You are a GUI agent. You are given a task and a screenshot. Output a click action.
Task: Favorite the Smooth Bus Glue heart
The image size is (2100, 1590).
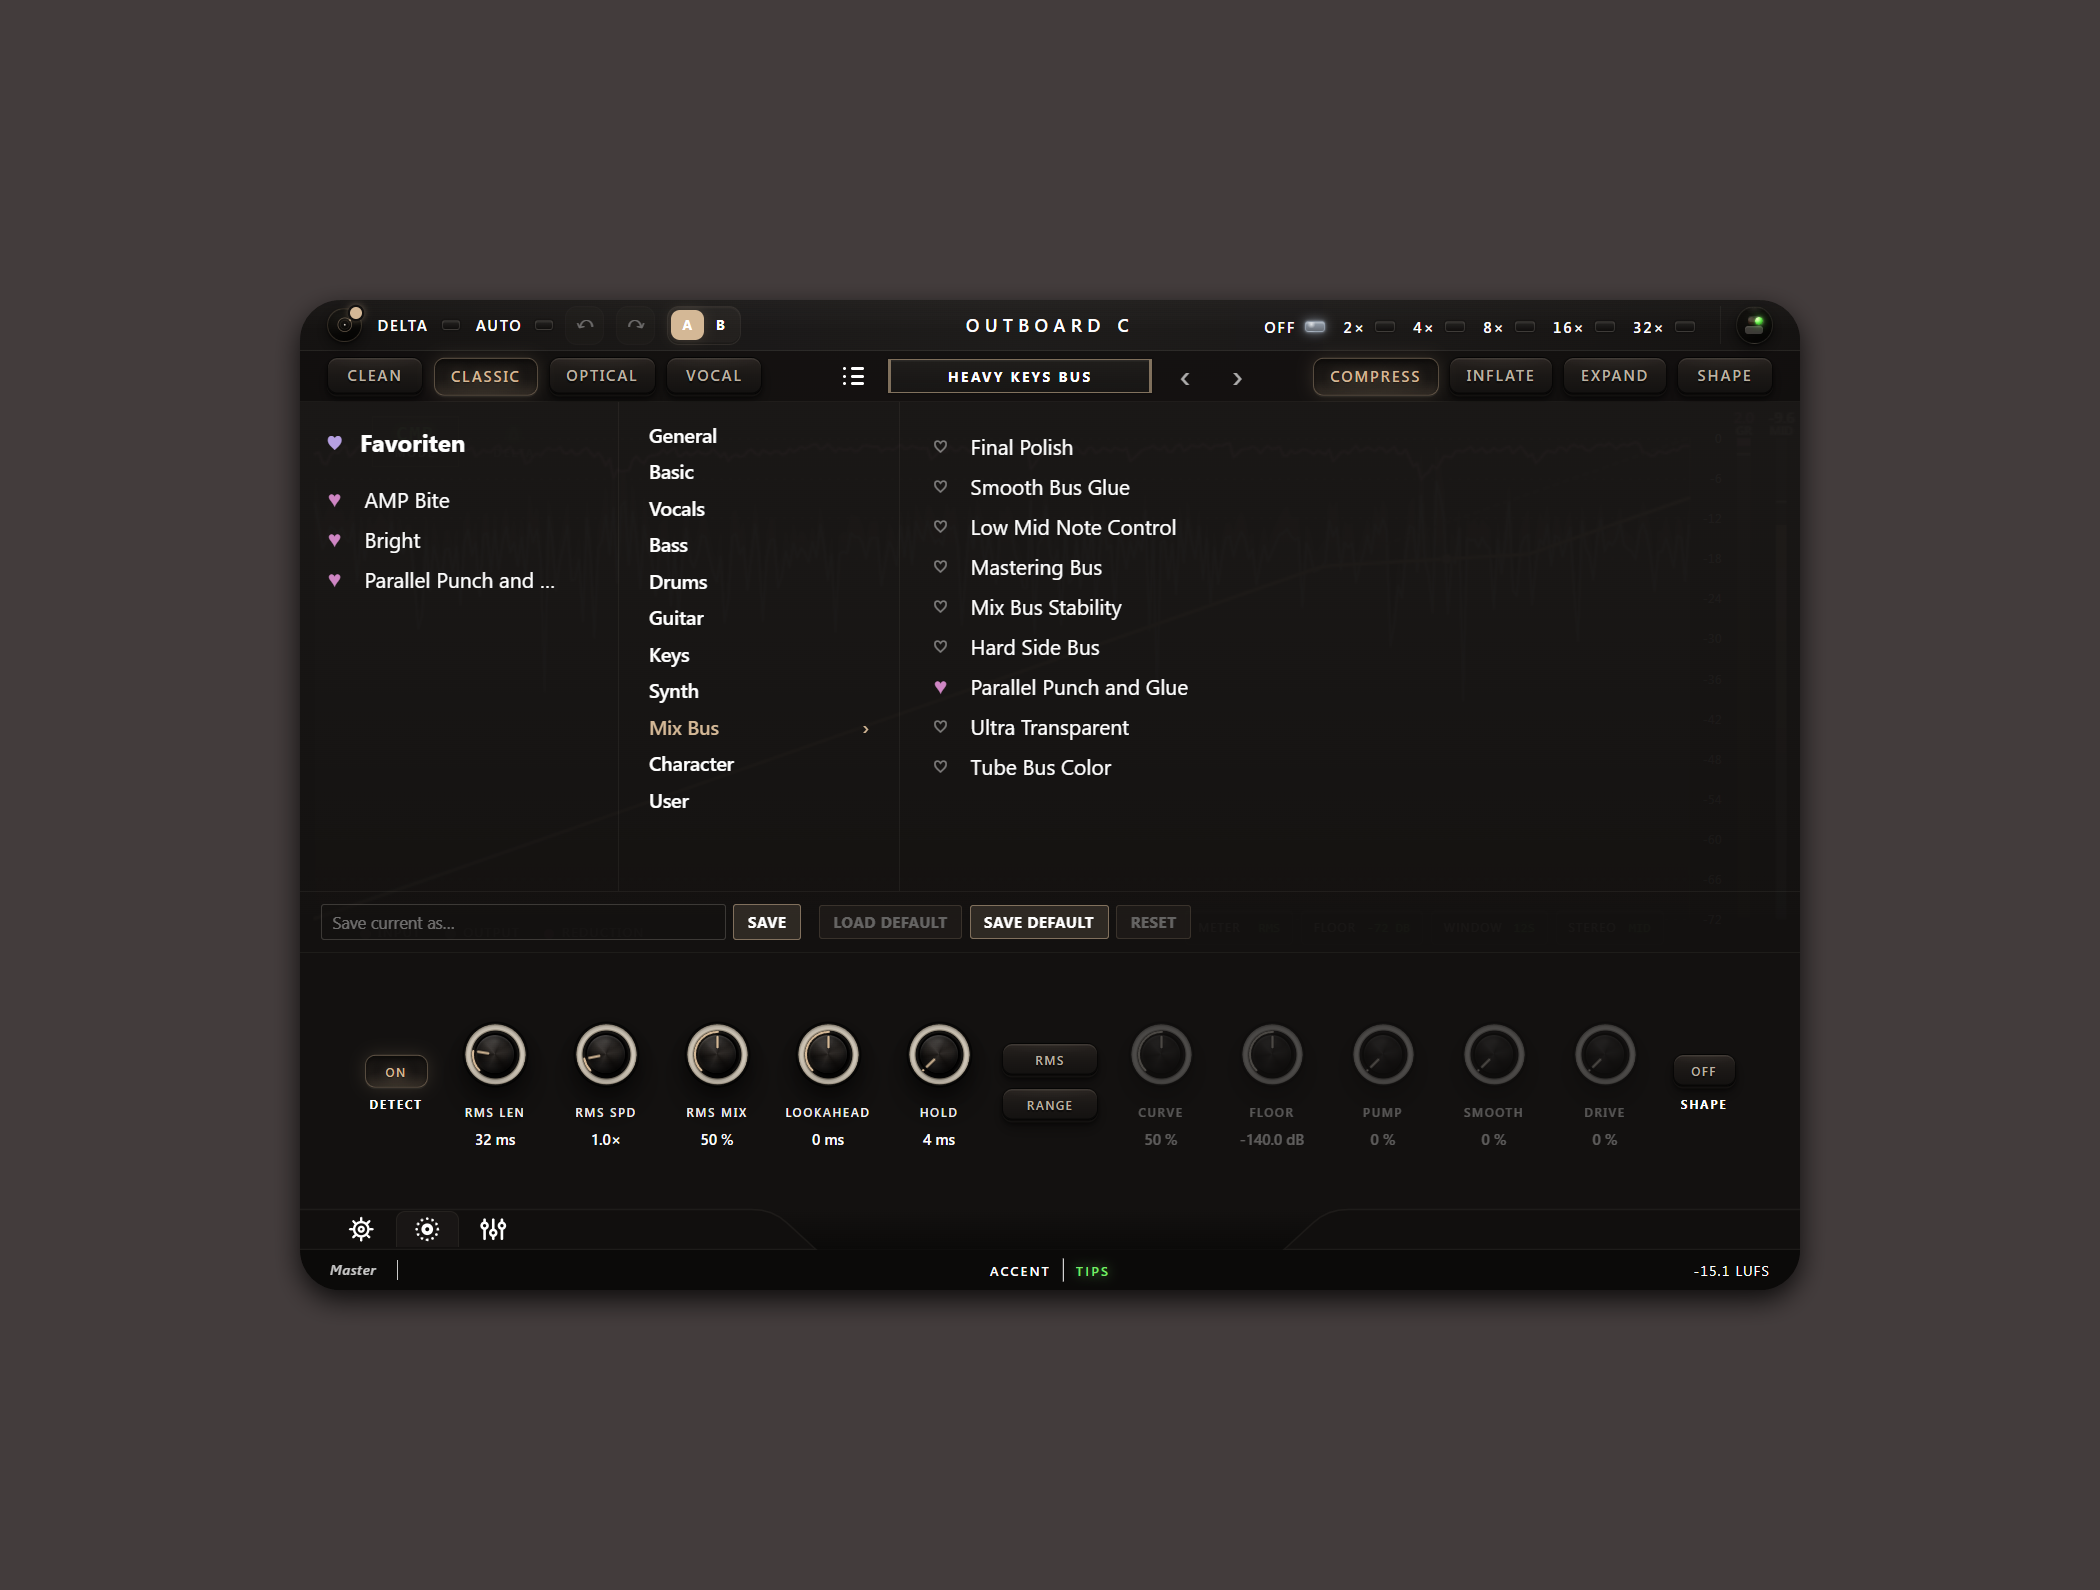coord(940,487)
